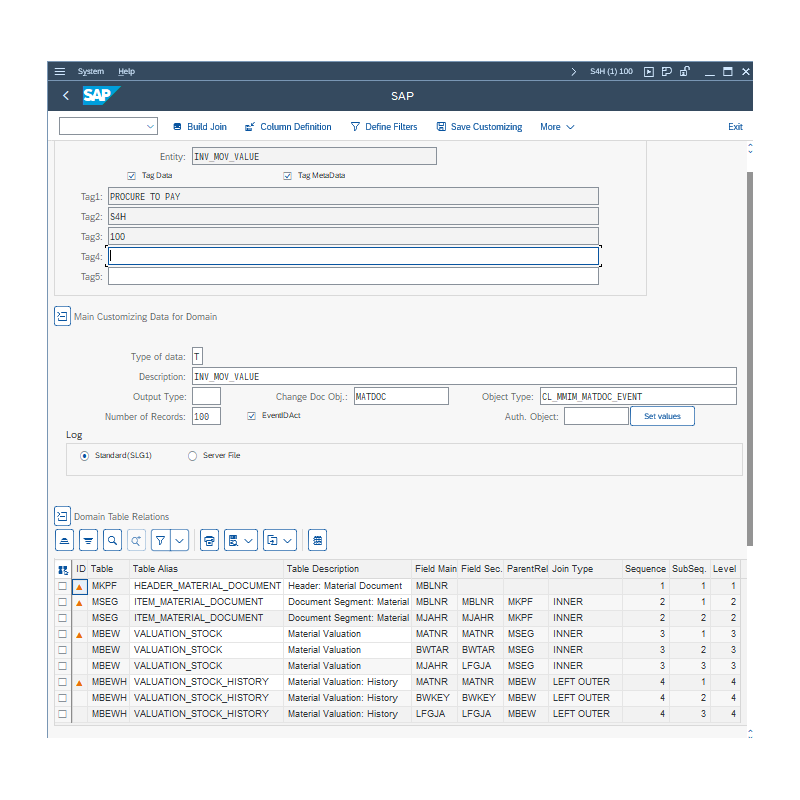
Task: Sort the table ascending
Action: (x=64, y=540)
